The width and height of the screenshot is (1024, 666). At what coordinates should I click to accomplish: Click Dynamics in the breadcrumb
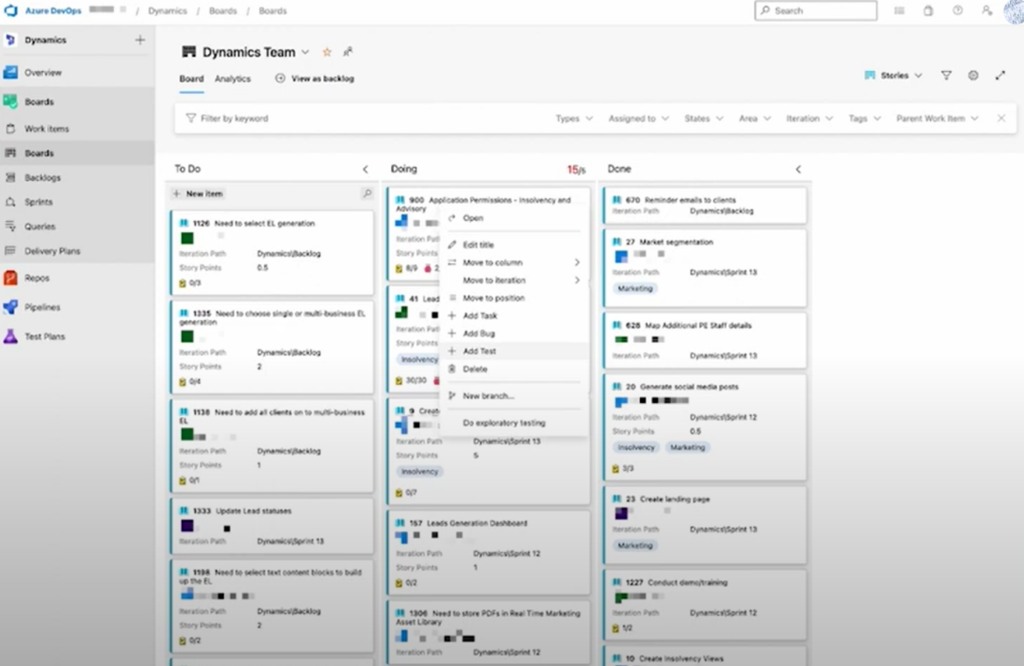point(167,10)
